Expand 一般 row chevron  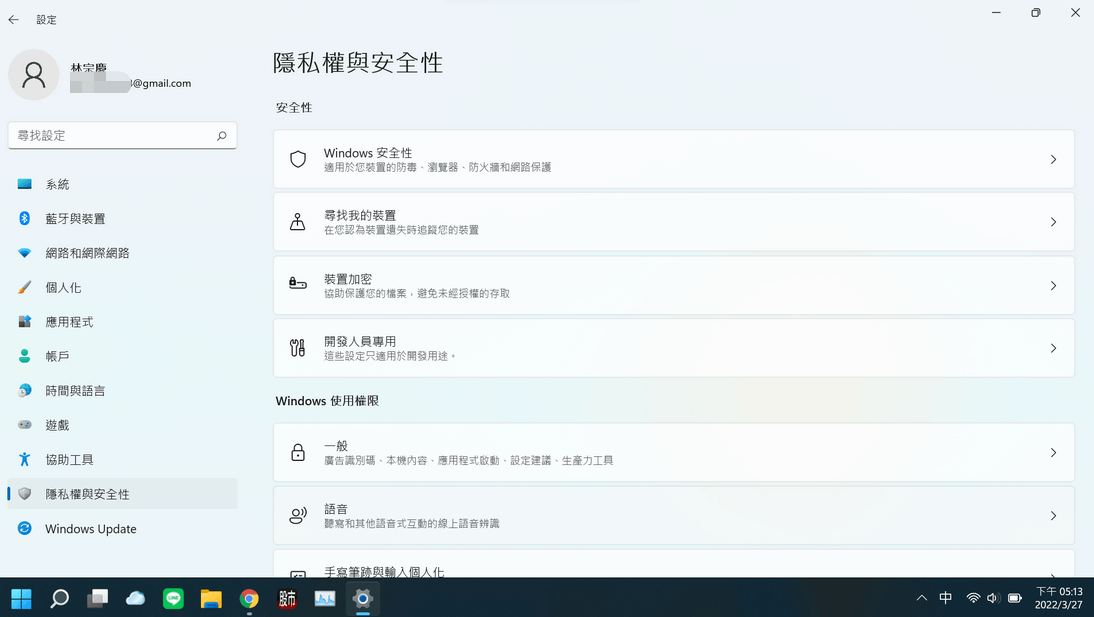tap(1054, 452)
